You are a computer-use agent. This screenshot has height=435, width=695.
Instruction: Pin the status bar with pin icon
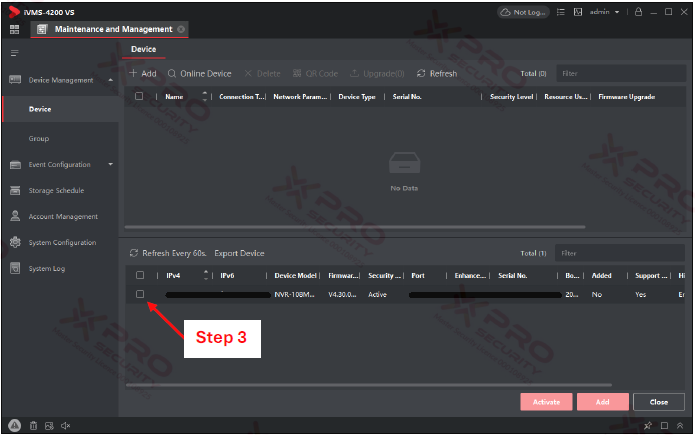click(x=648, y=426)
